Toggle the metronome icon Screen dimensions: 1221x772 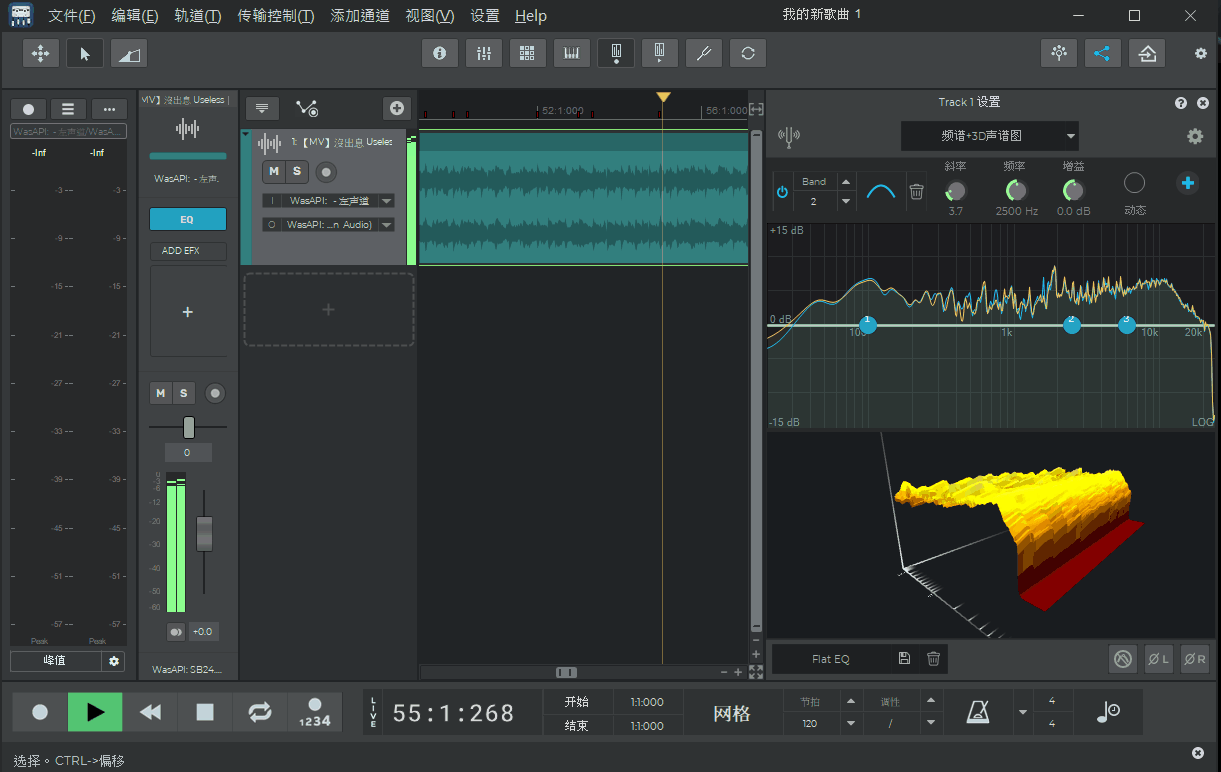tap(977, 712)
